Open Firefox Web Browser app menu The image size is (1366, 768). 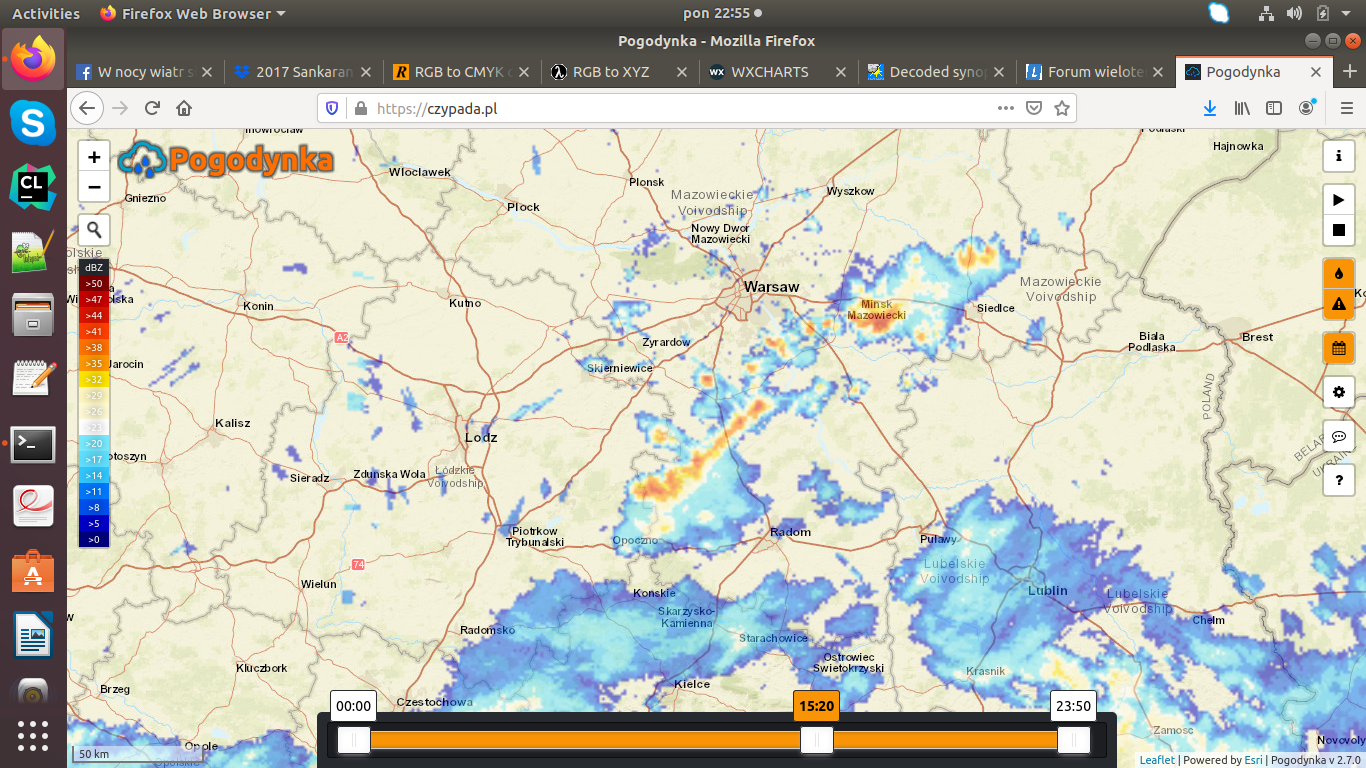[192, 13]
